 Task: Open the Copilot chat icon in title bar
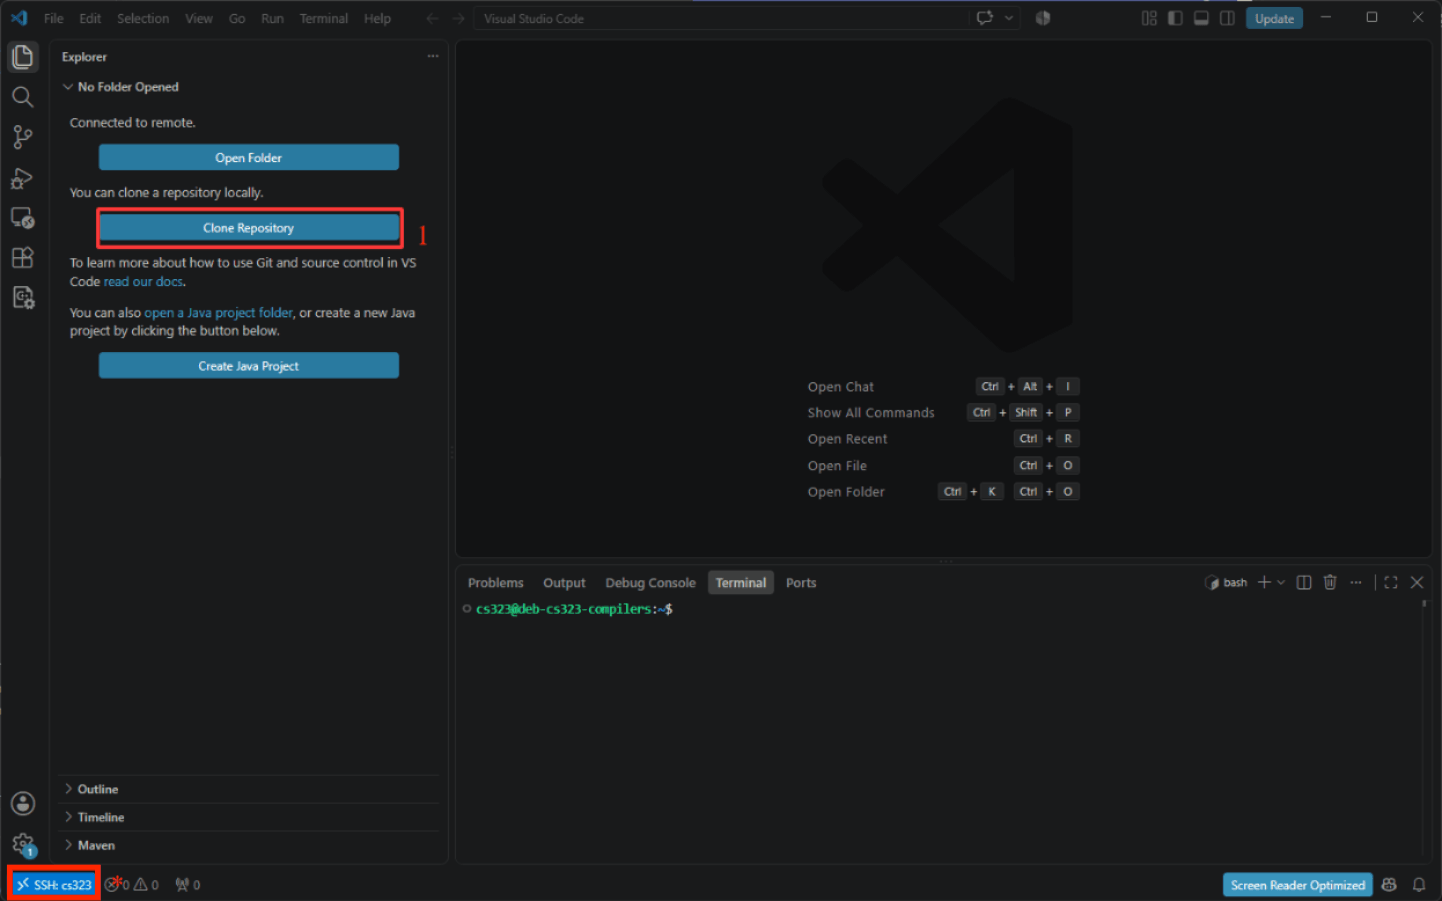coord(985,18)
